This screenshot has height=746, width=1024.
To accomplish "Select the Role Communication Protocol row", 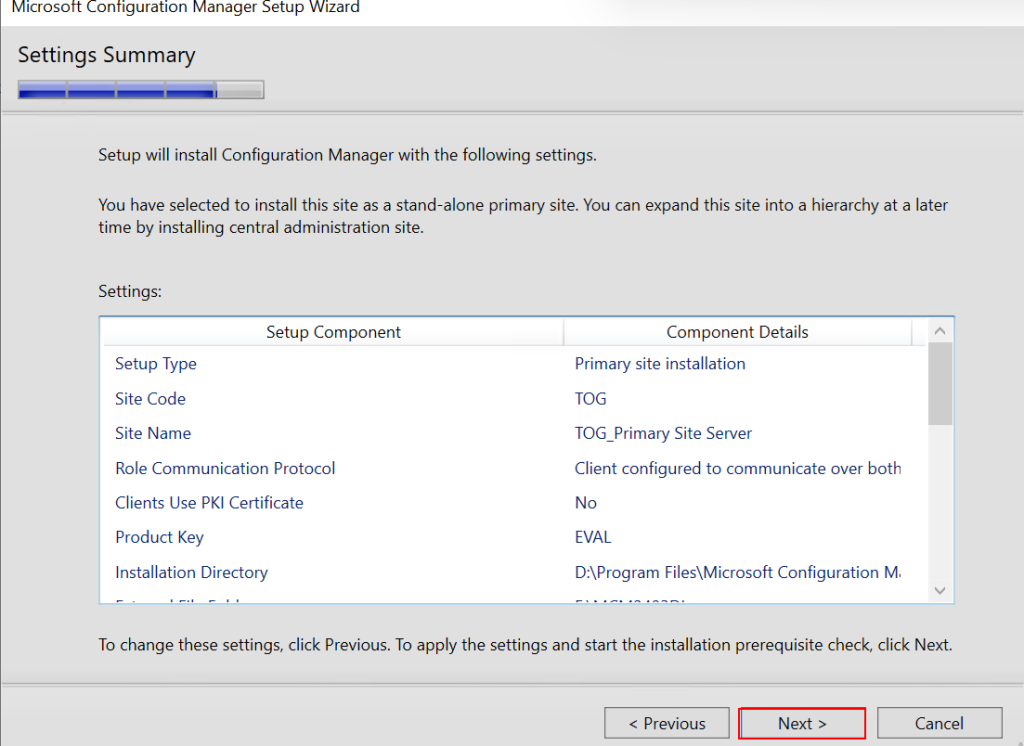I will (225, 468).
